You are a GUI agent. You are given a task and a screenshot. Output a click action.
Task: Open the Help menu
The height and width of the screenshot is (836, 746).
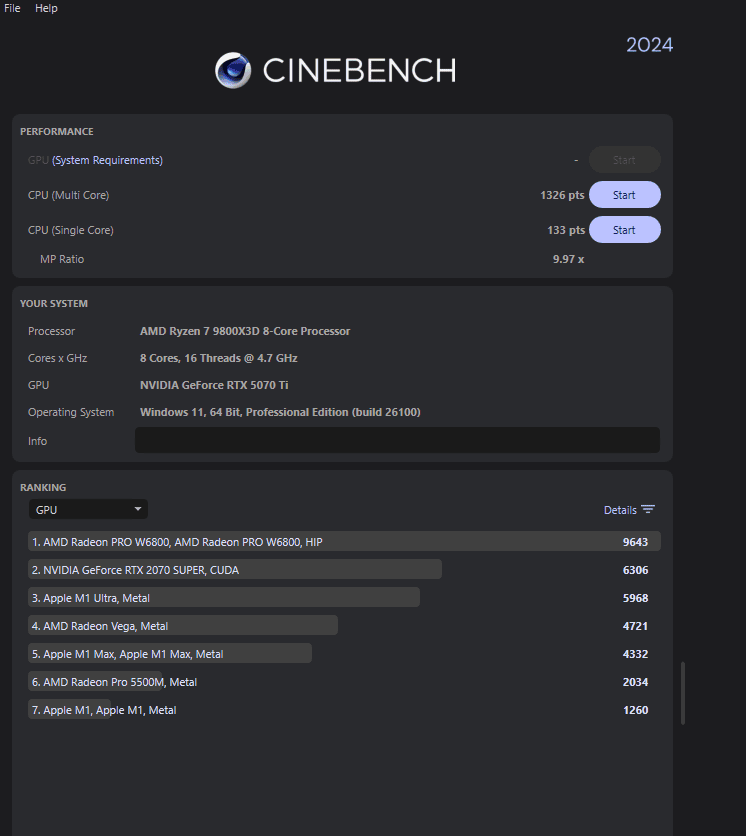tap(46, 9)
